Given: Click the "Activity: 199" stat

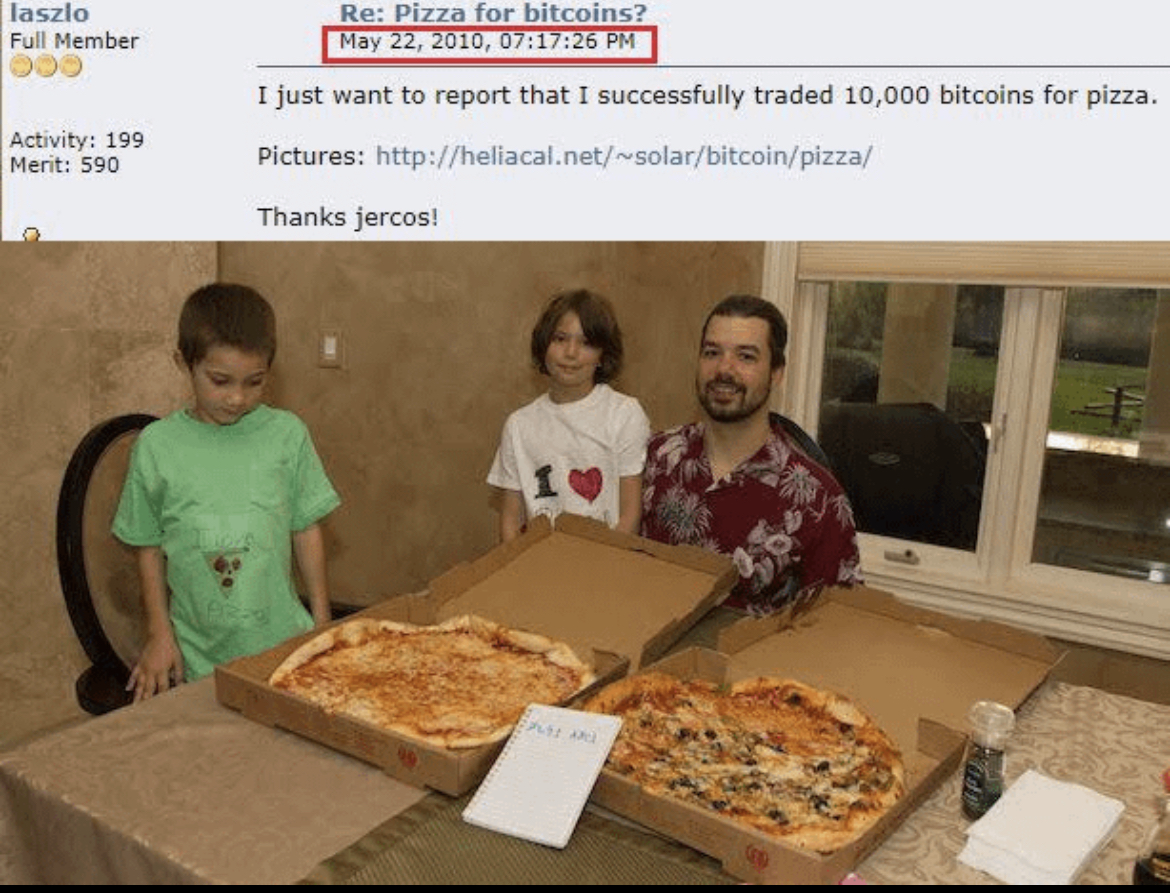Looking at the screenshot, I should [x=77, y=140].
